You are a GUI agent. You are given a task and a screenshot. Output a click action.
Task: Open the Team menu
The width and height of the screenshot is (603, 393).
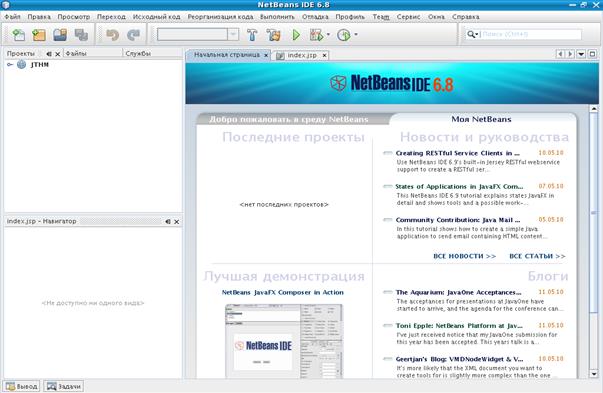381,17
